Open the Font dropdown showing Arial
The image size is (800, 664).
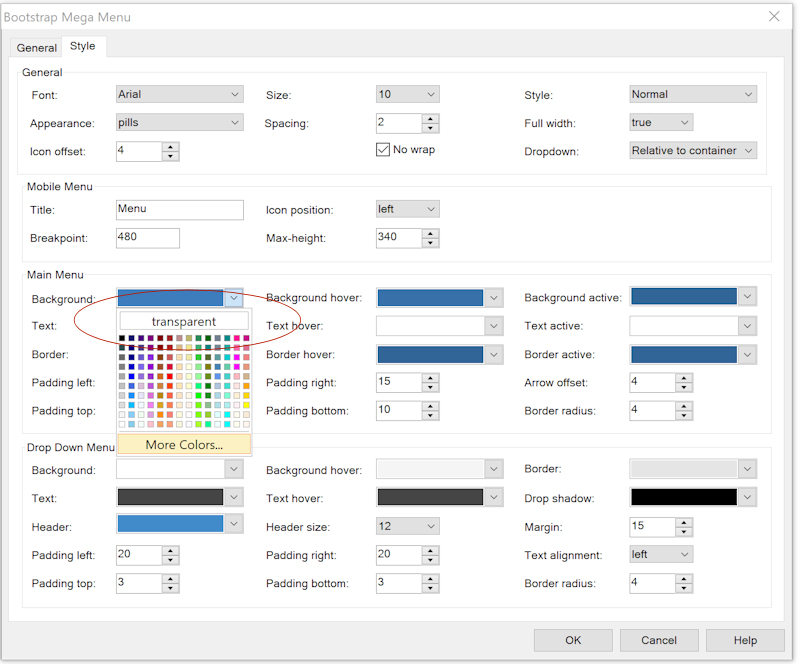point(180,94)
